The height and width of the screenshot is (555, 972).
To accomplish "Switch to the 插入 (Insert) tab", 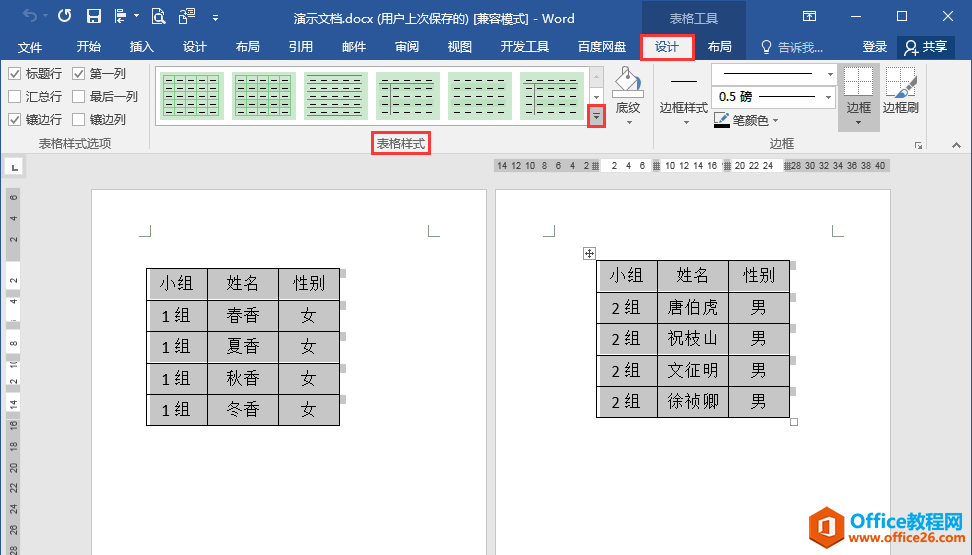I will [x=141, y=47].
